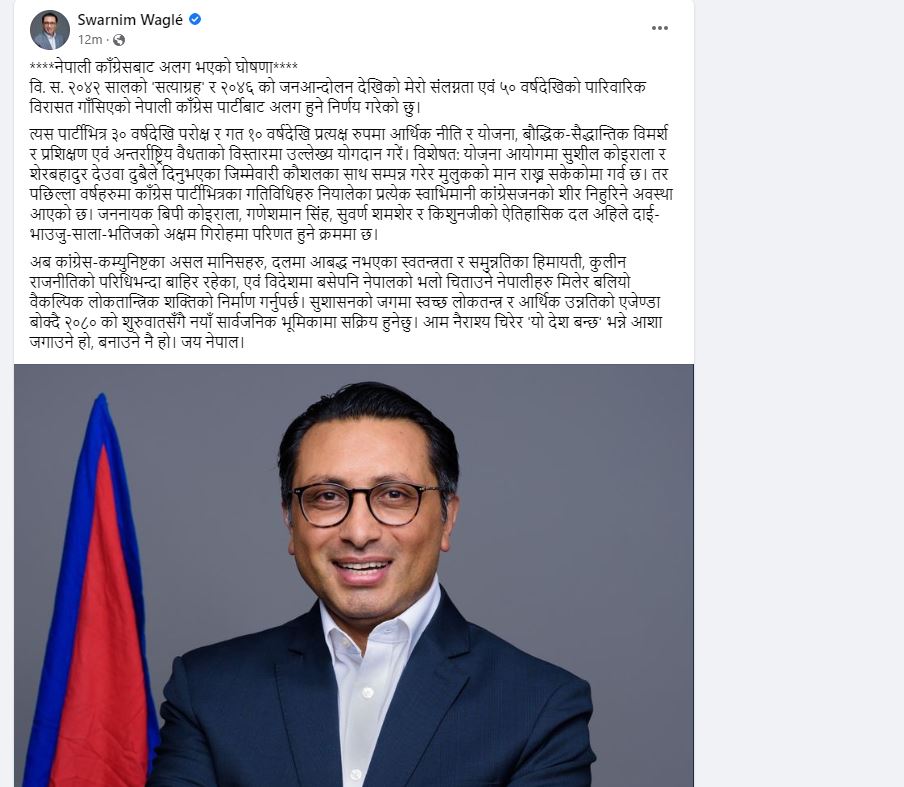Click the blue verified badge beside Swarnim Waglé
The height and width of the screenshot is (787, 904).
[195, 19]
